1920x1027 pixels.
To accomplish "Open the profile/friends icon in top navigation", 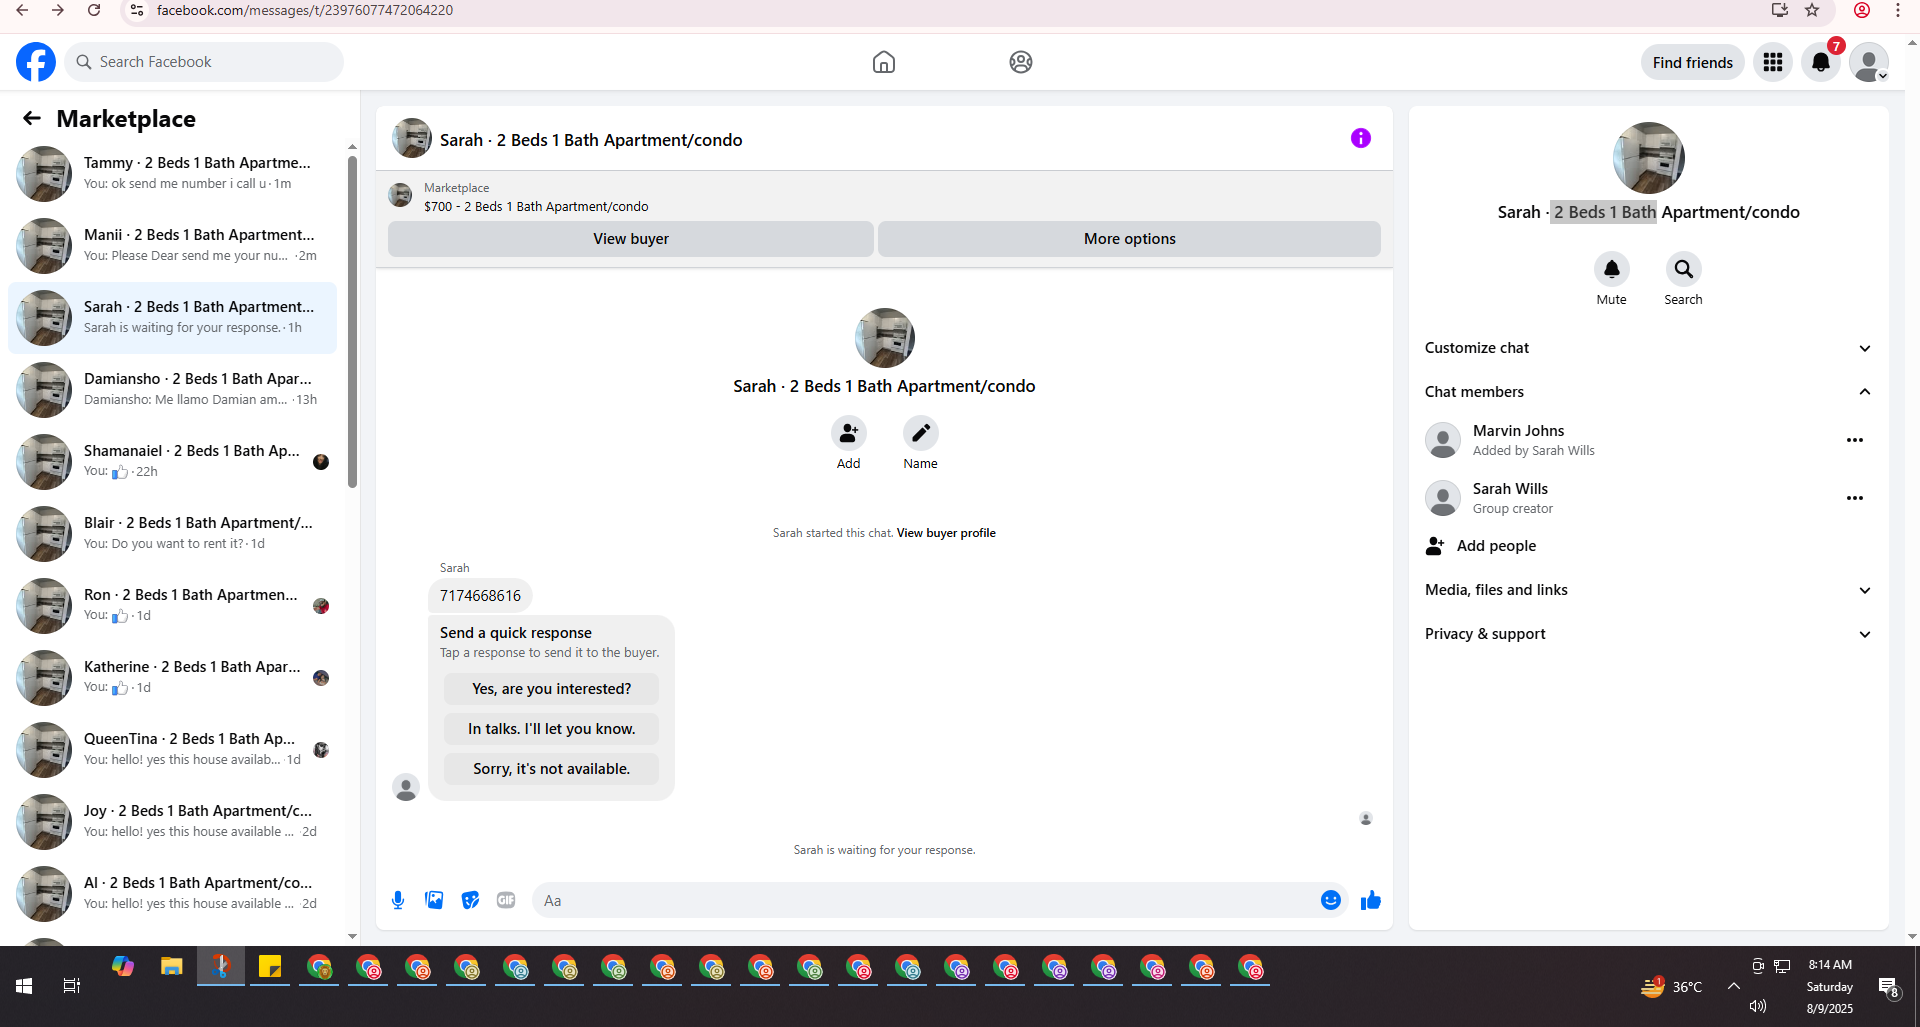I will click(x=1021, y=62).
